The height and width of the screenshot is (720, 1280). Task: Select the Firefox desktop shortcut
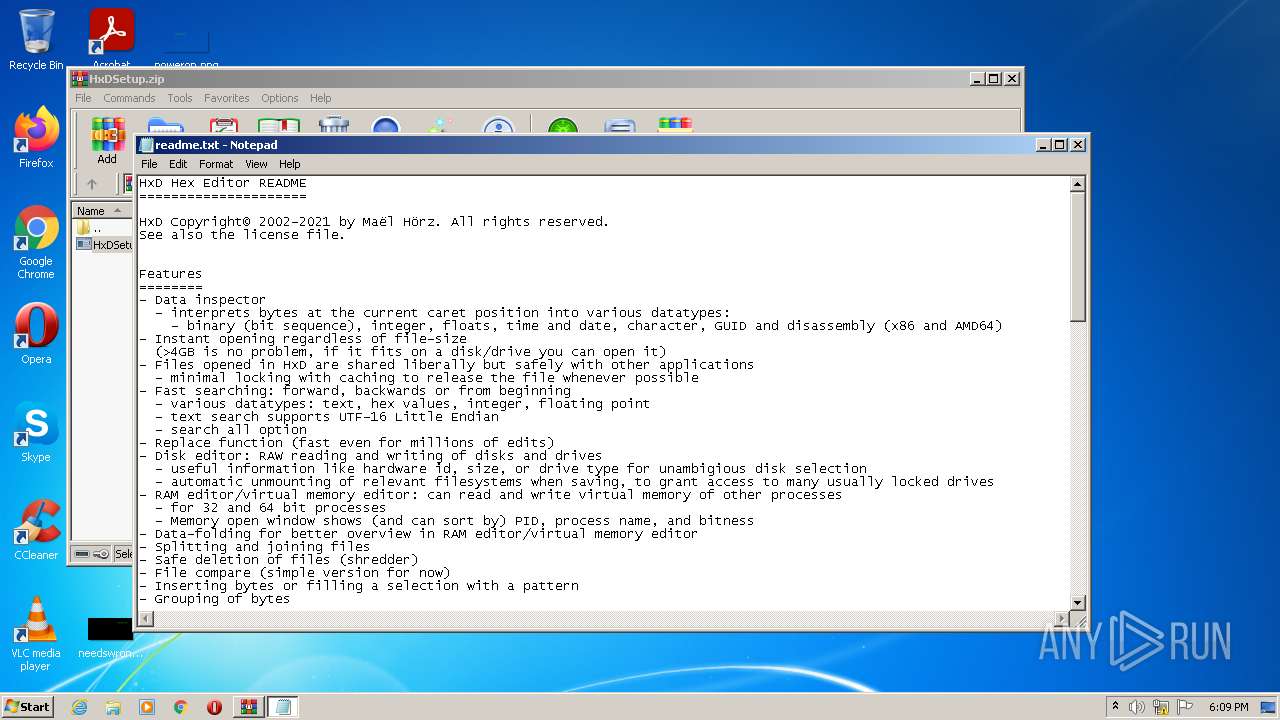36,138
